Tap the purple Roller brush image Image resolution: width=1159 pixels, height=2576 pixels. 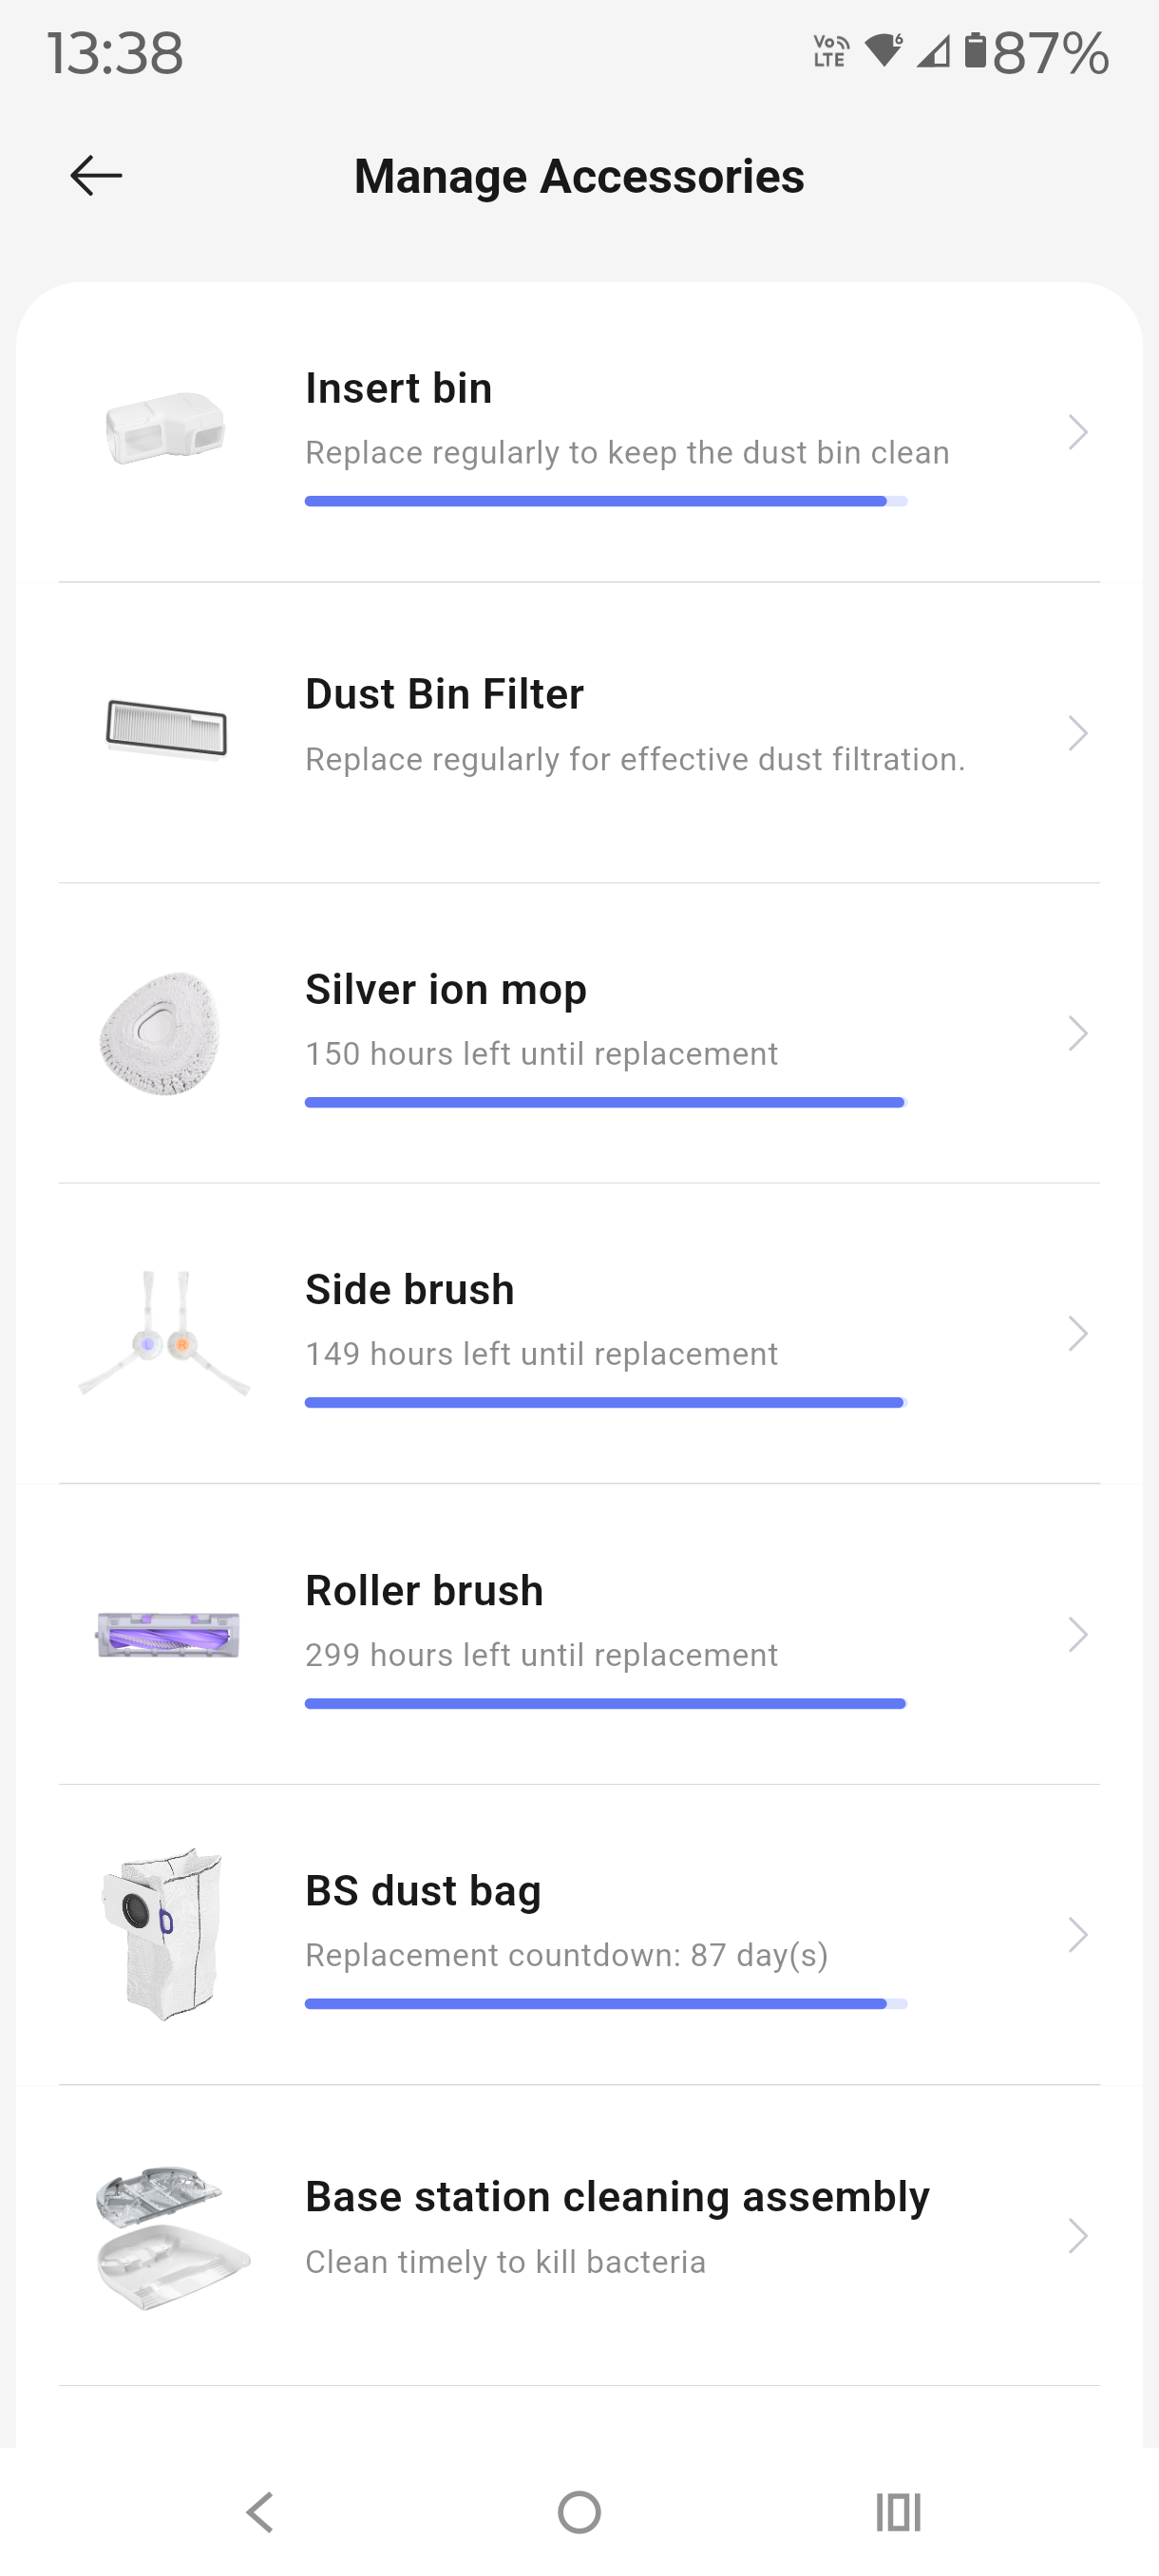coord(167,1634)
